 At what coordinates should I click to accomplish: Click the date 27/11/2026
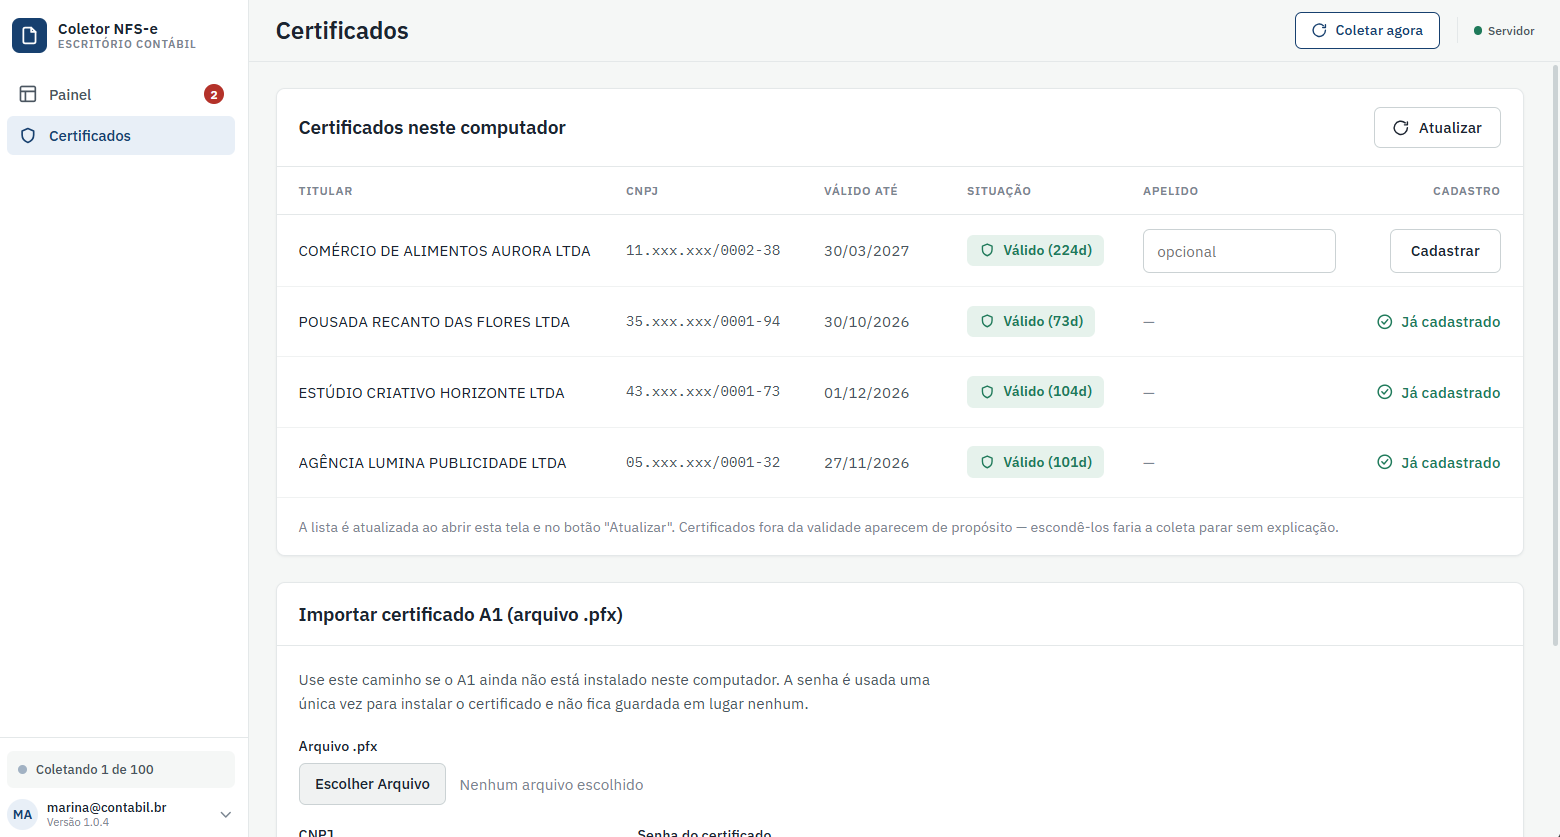[867, 463]
